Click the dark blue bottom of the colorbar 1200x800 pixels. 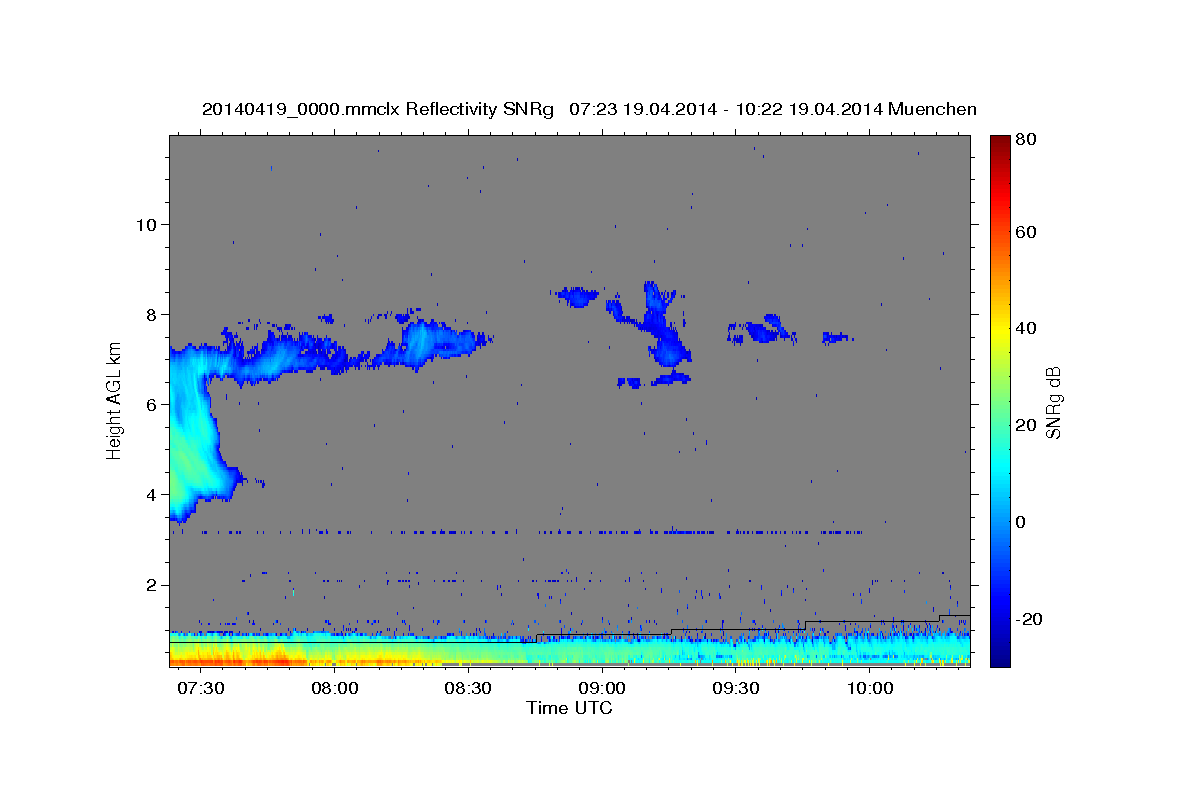pyautogui.click(x=999, y=655)
